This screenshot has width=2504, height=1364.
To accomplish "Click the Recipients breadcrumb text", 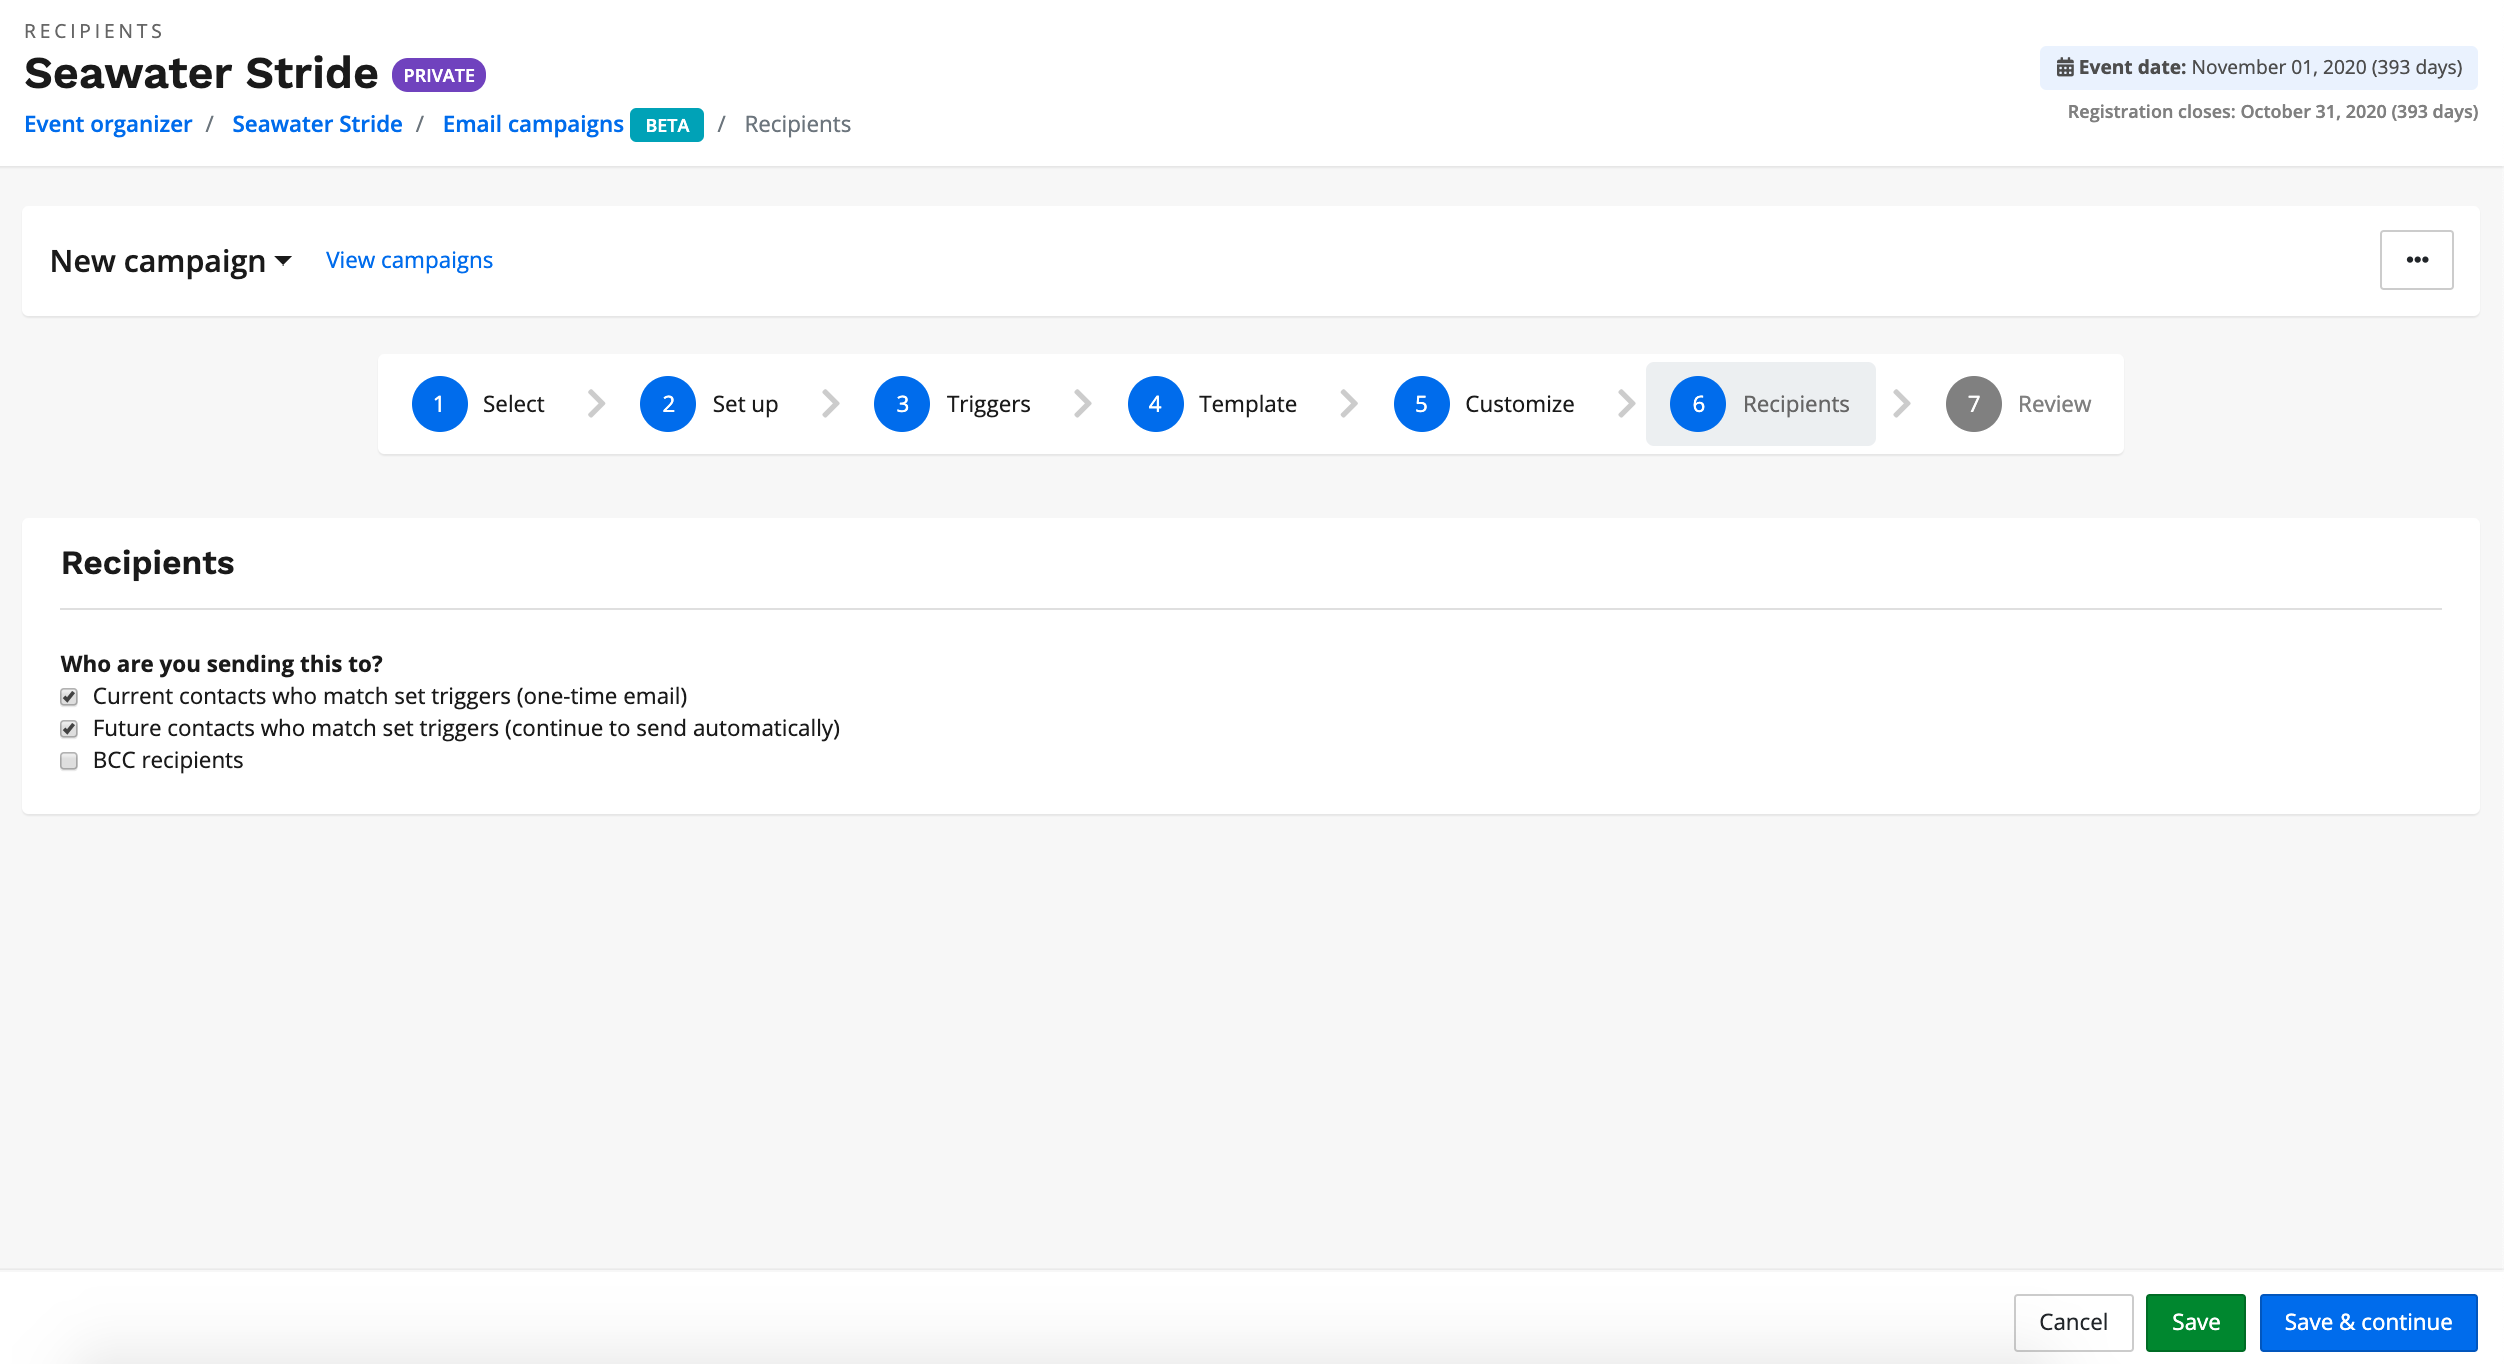I will tap(797, 124).
